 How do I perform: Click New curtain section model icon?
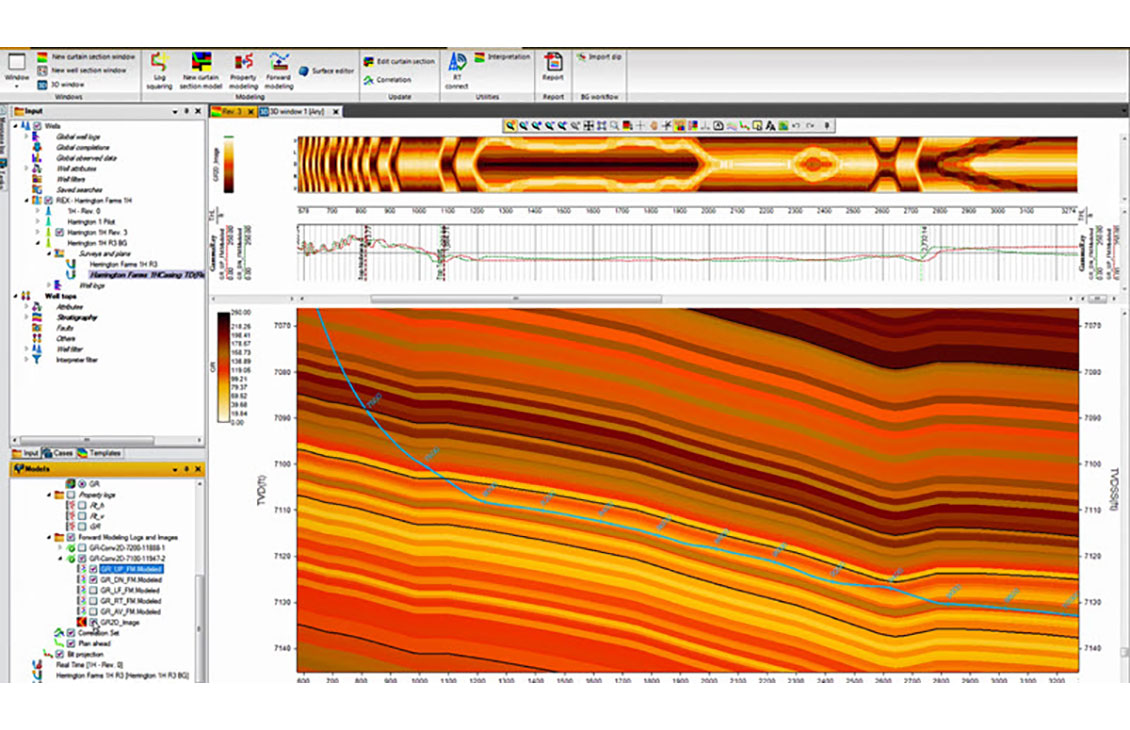point(201,69)
